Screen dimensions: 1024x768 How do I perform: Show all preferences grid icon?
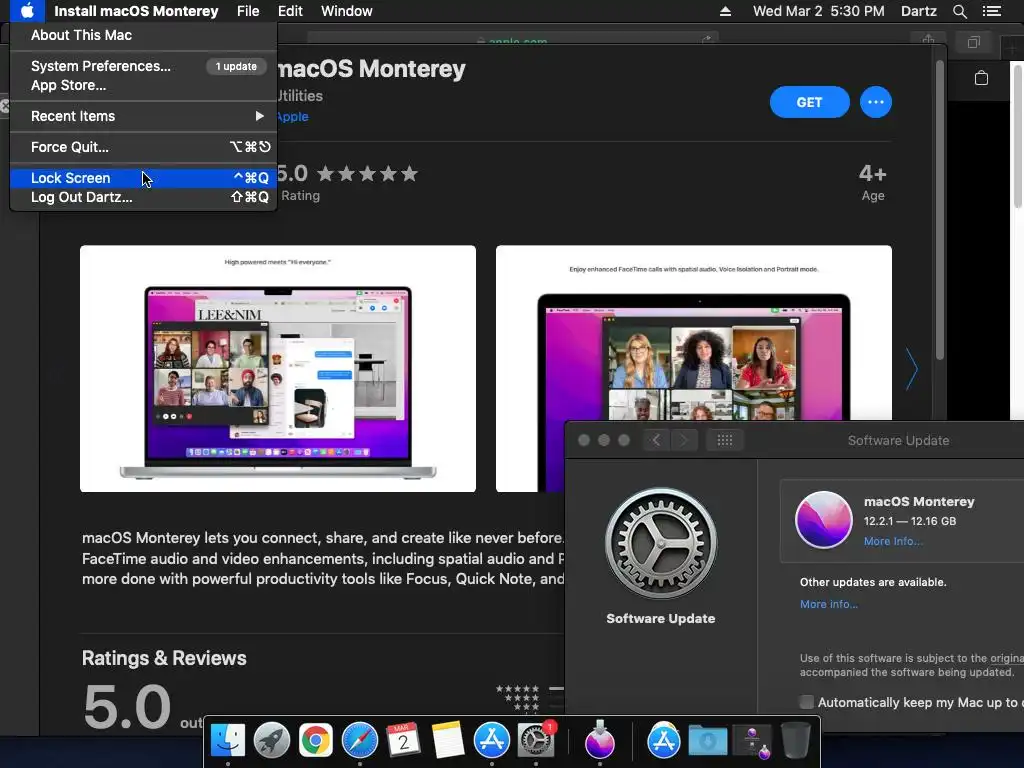tap(724, 440)
